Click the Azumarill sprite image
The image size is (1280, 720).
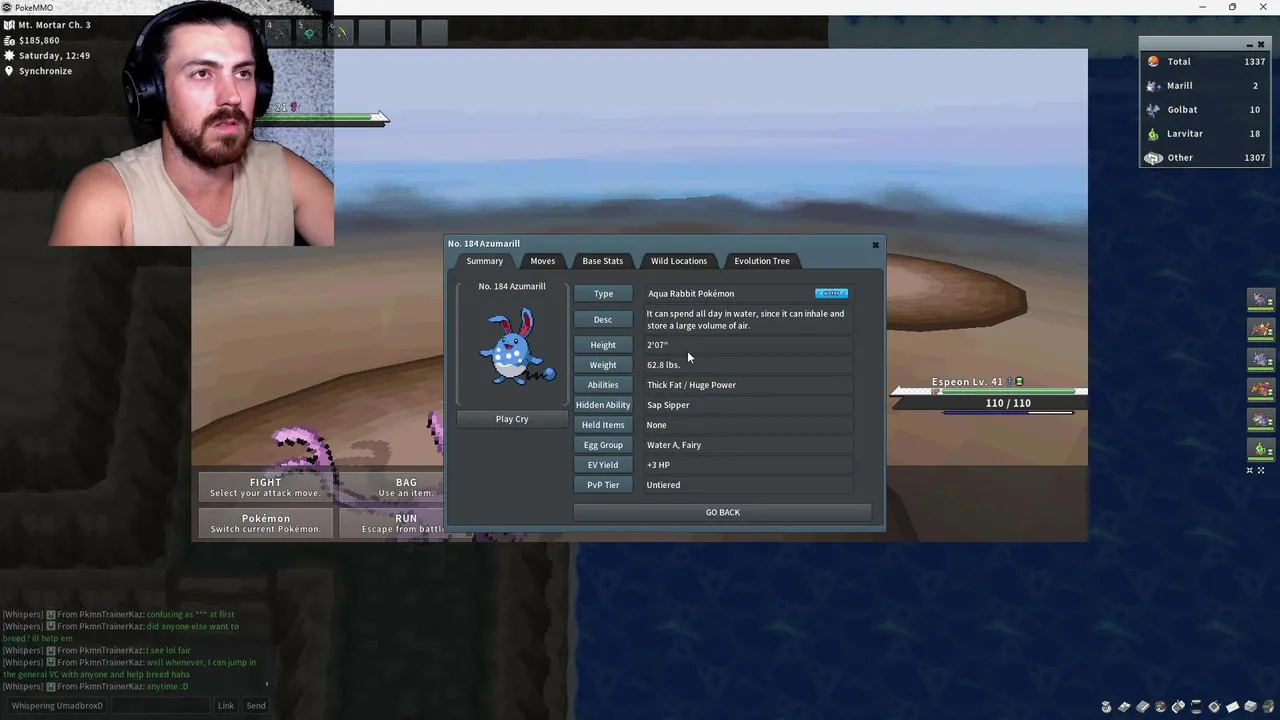(x=516, y=347)
